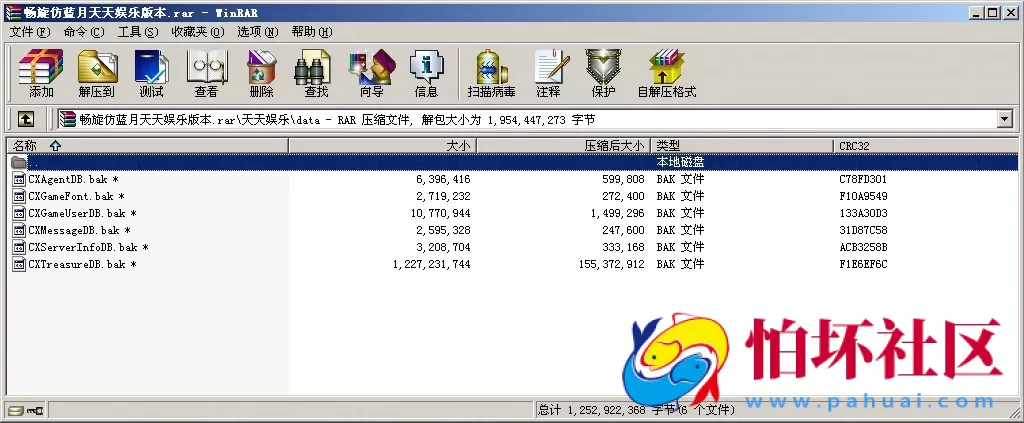
Task: Go up one folder level button
Action: pyautogui.click(x=25, y=119)
